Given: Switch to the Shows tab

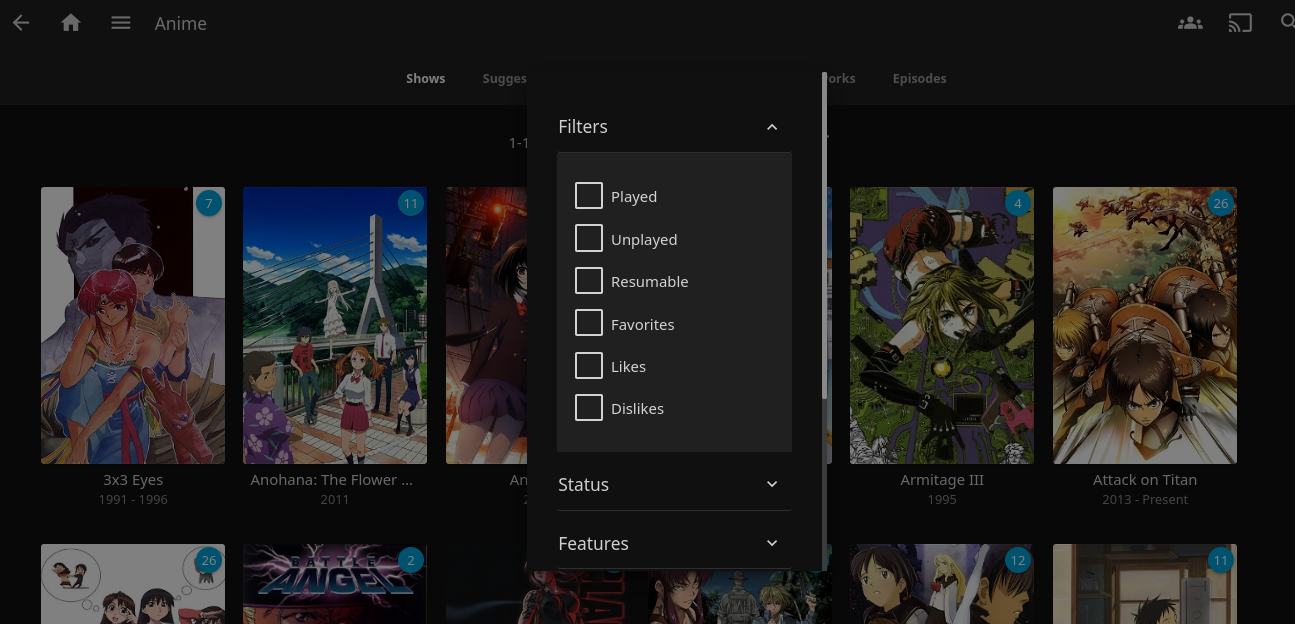Looking at the screenshot, I should tap(425, 79).
